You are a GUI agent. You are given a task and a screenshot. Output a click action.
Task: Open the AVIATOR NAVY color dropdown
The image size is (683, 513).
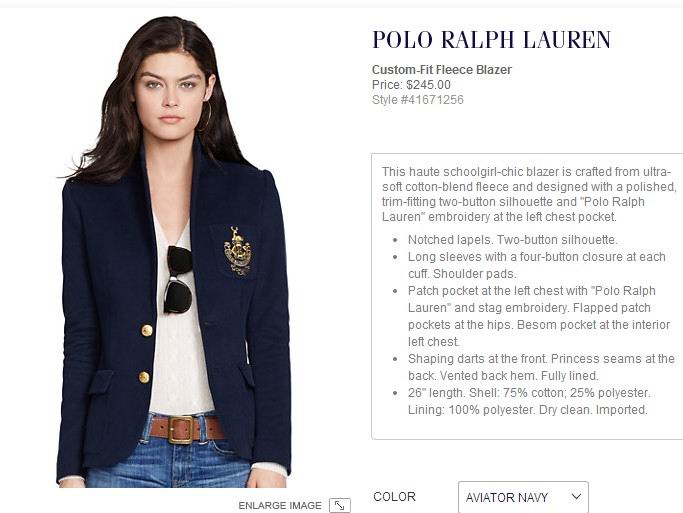[523, 497]
